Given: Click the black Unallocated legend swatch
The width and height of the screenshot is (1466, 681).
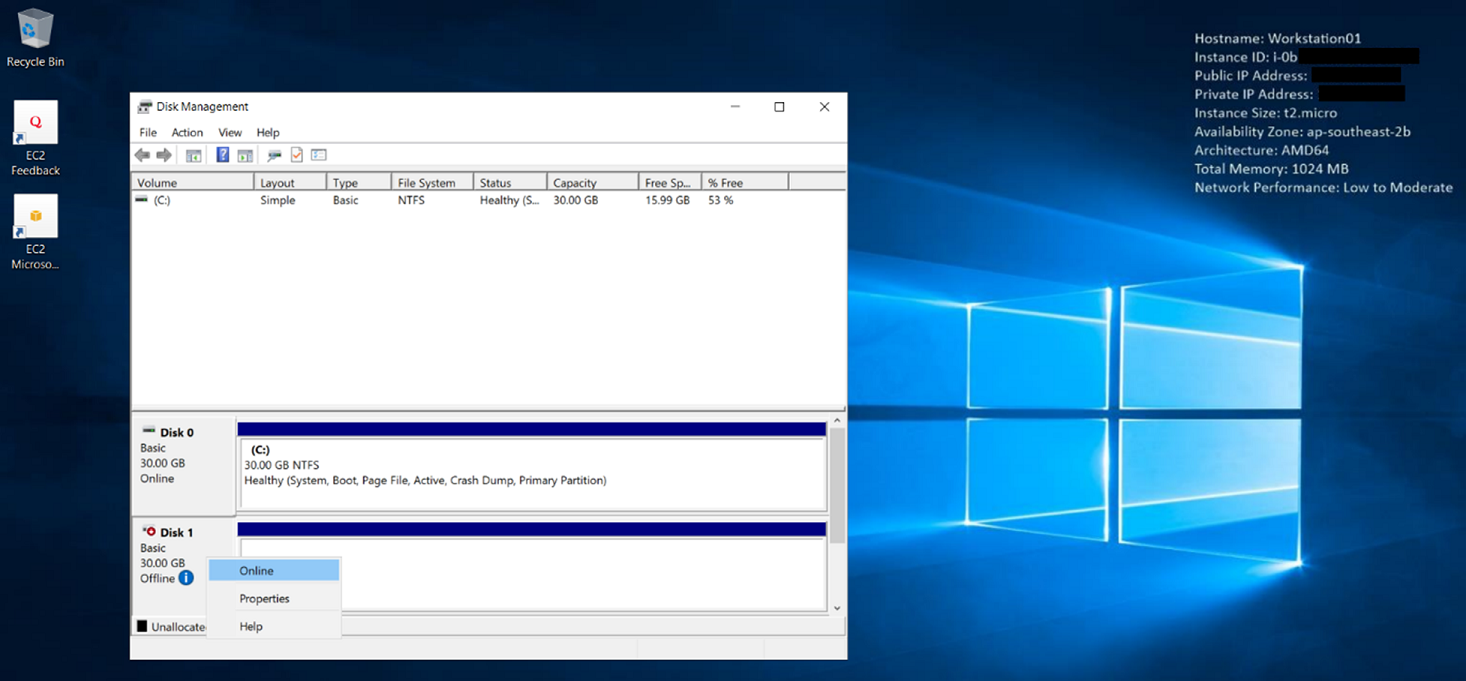Looking at the screenshot, I should pos(142,626).
